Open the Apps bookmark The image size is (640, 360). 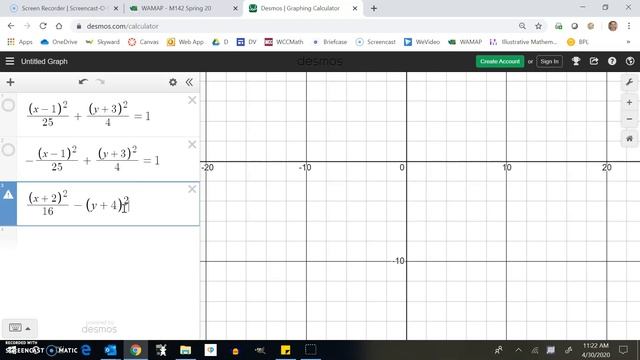(20, 42)
